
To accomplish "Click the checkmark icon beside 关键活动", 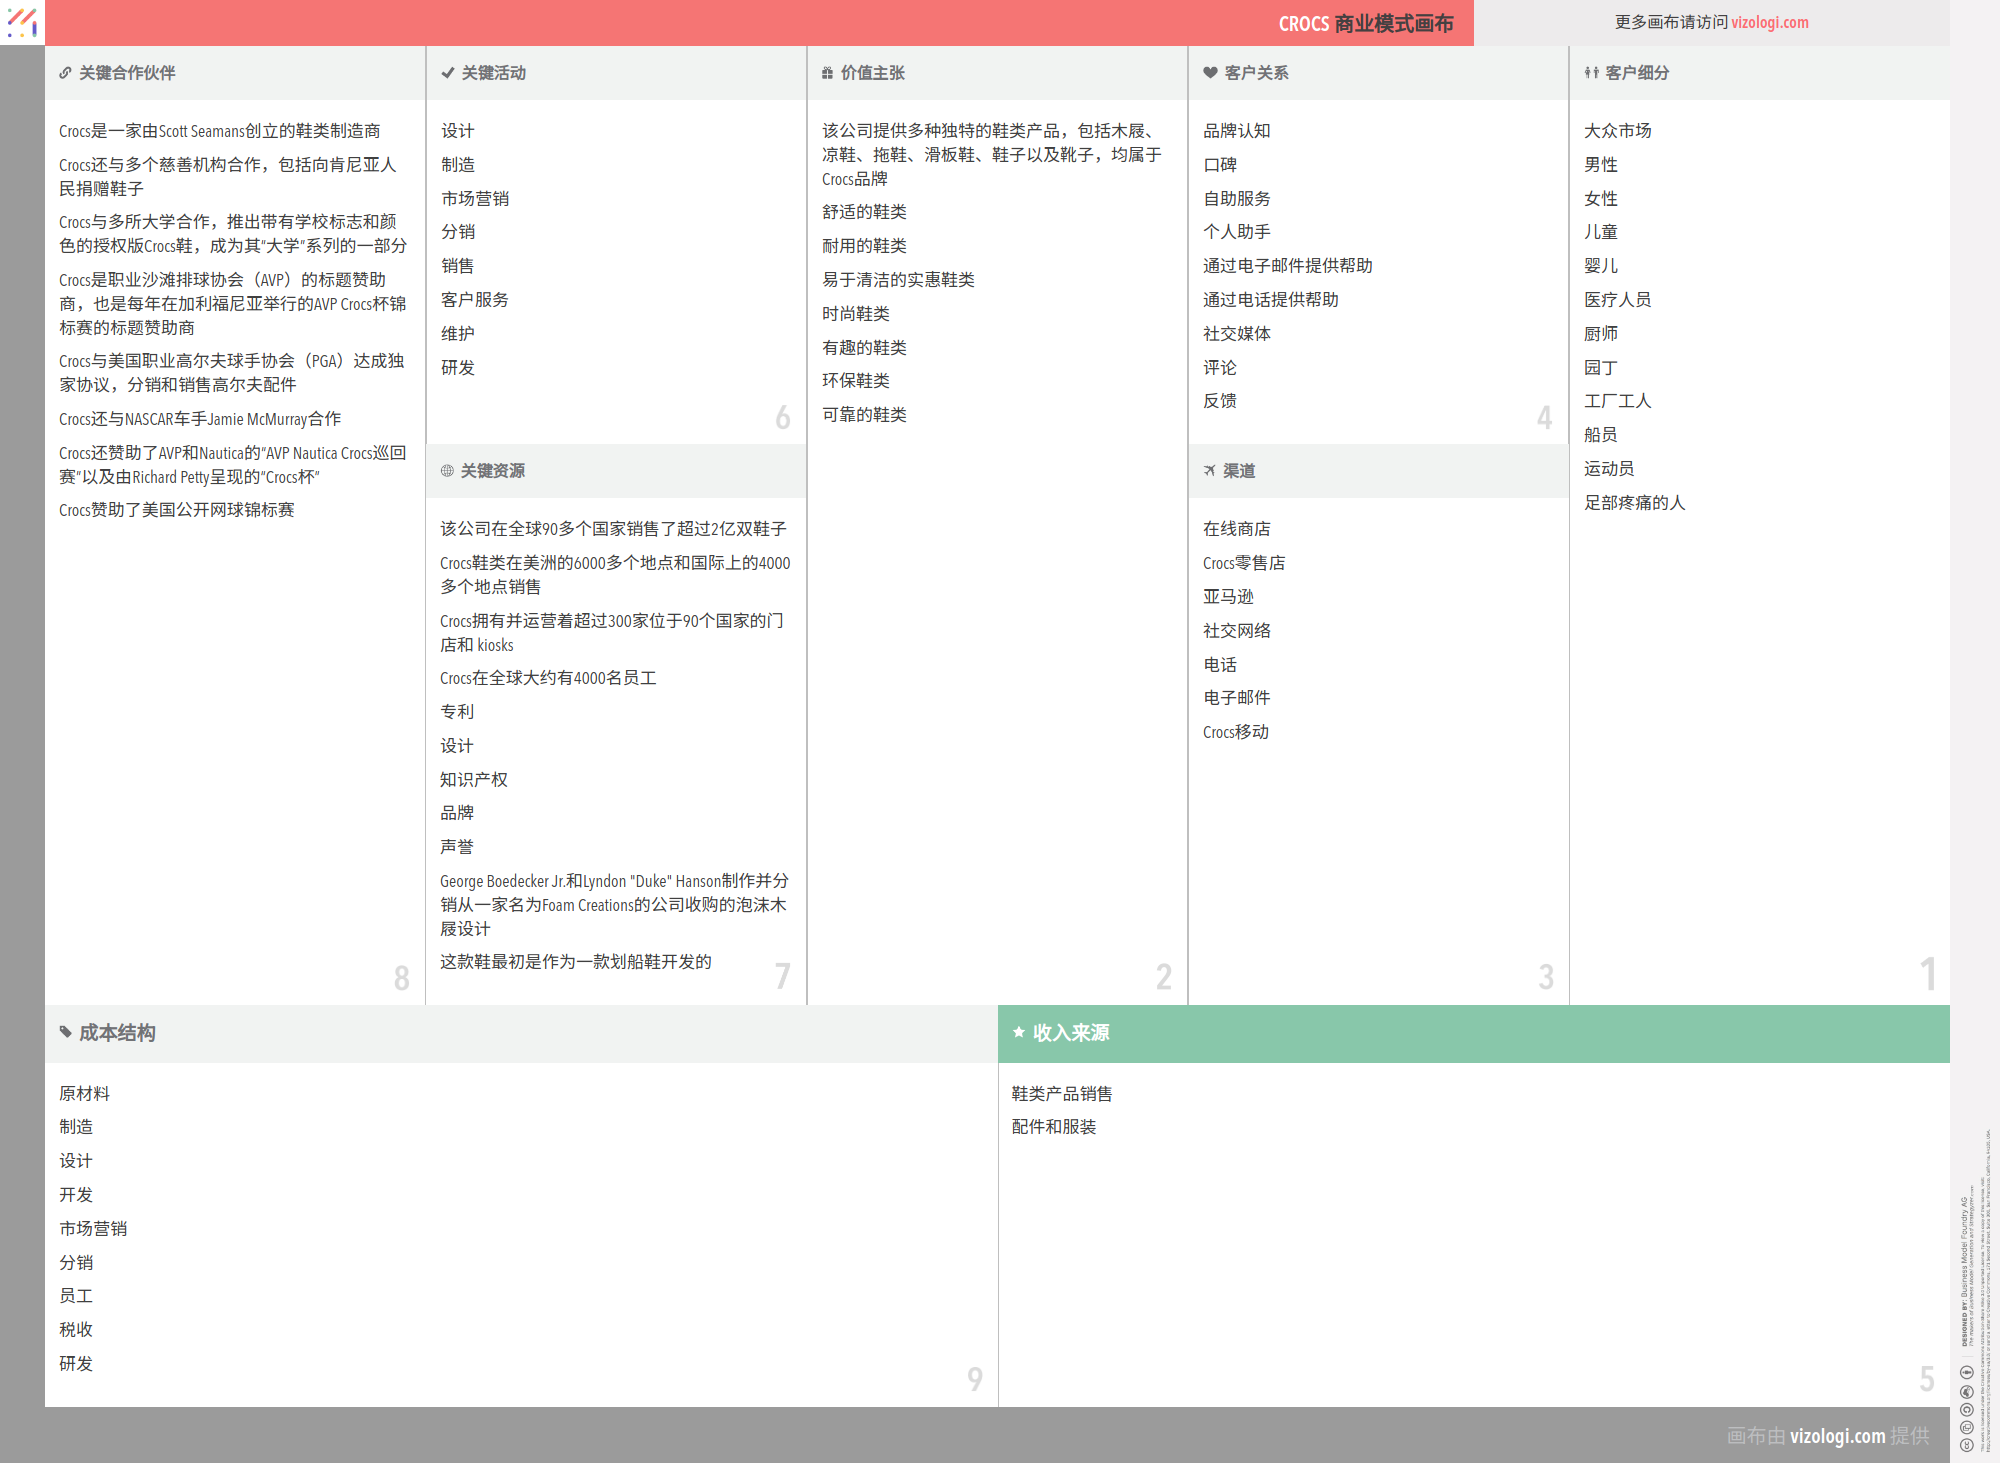I will pyautogui.click(x=448, y=73).
